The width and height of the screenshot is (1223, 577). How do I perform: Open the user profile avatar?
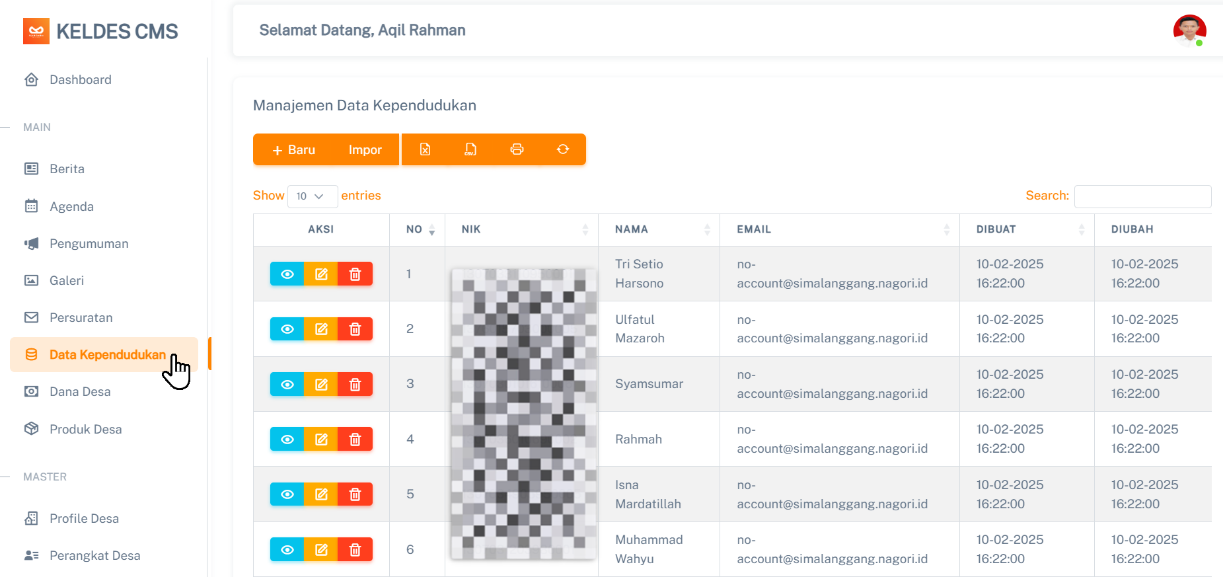(1189, 31)
